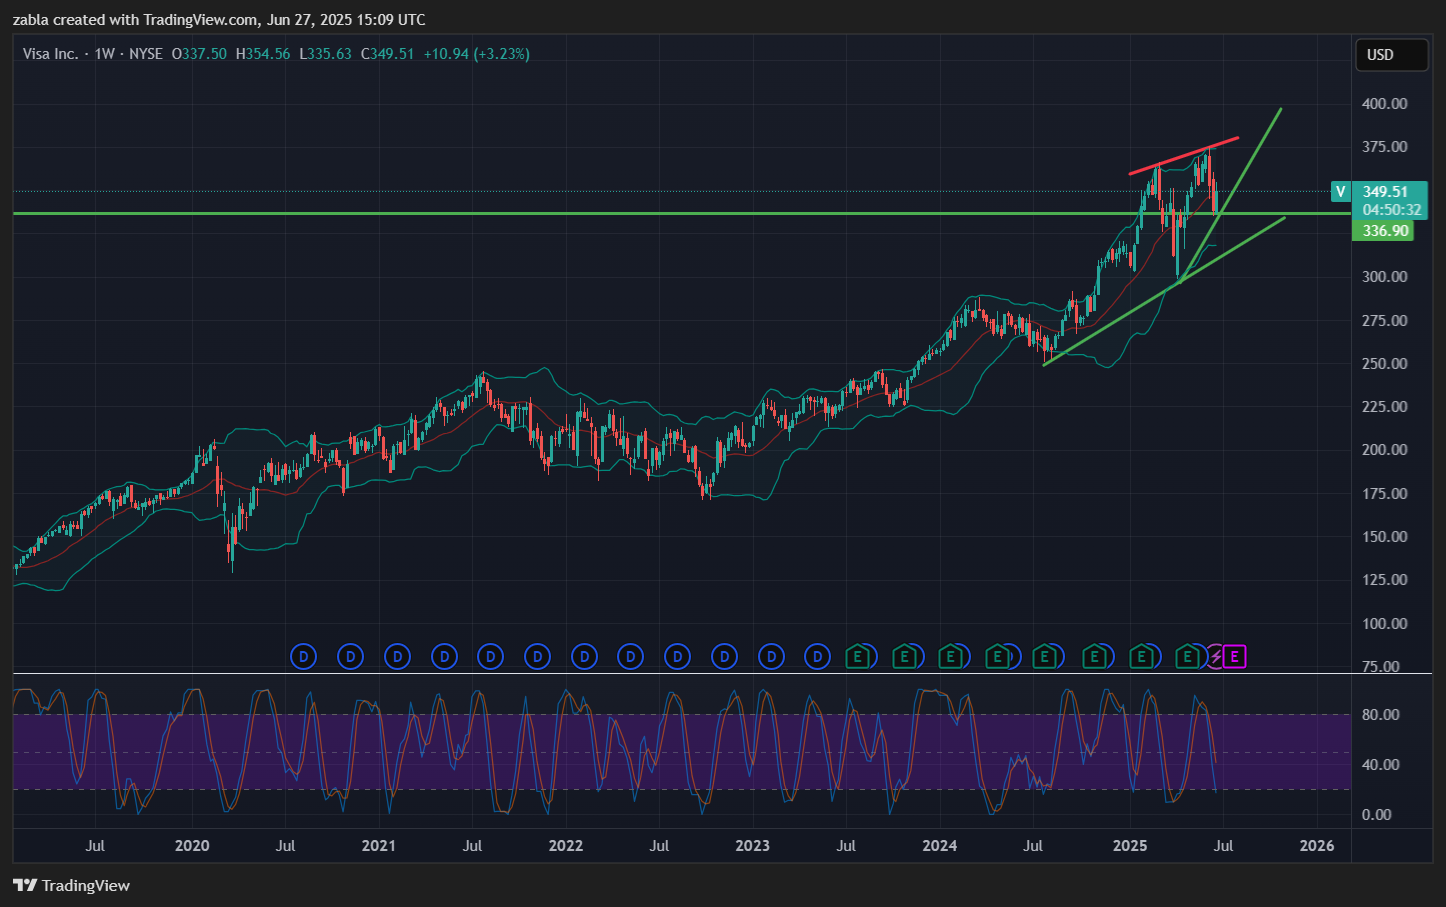Select the red resistance trendline
Image resolution: width=1446 pixels, height=907 pixels.
(x=1184, y=155)
